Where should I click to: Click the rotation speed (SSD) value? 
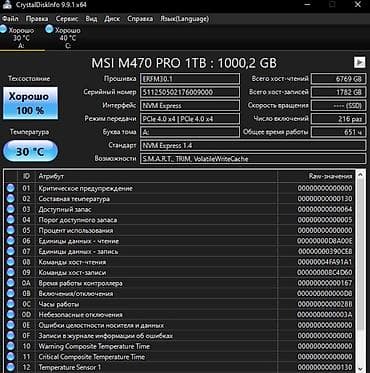click(x=338, y=106)
